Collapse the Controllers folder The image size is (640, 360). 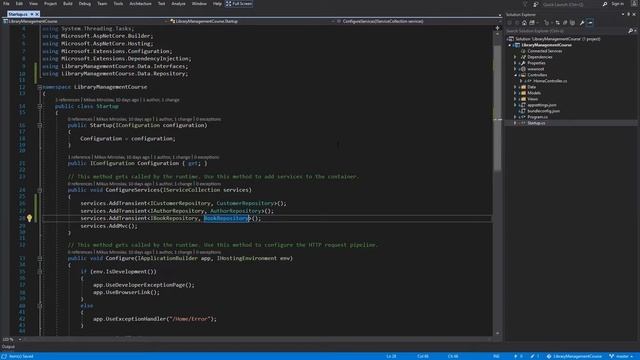(515, 75)
